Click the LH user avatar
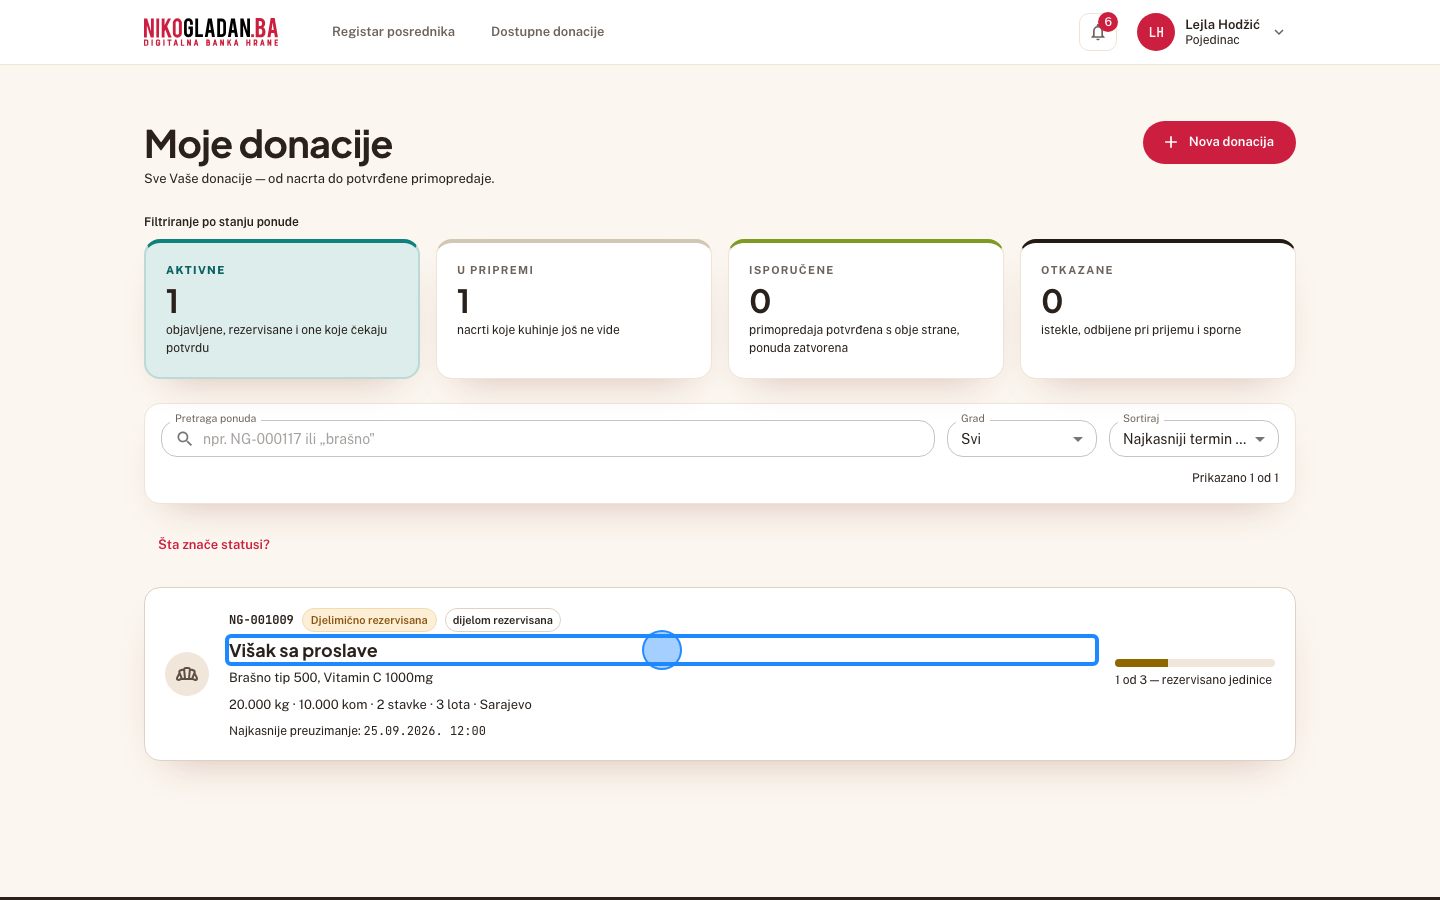 [1156, 32]
